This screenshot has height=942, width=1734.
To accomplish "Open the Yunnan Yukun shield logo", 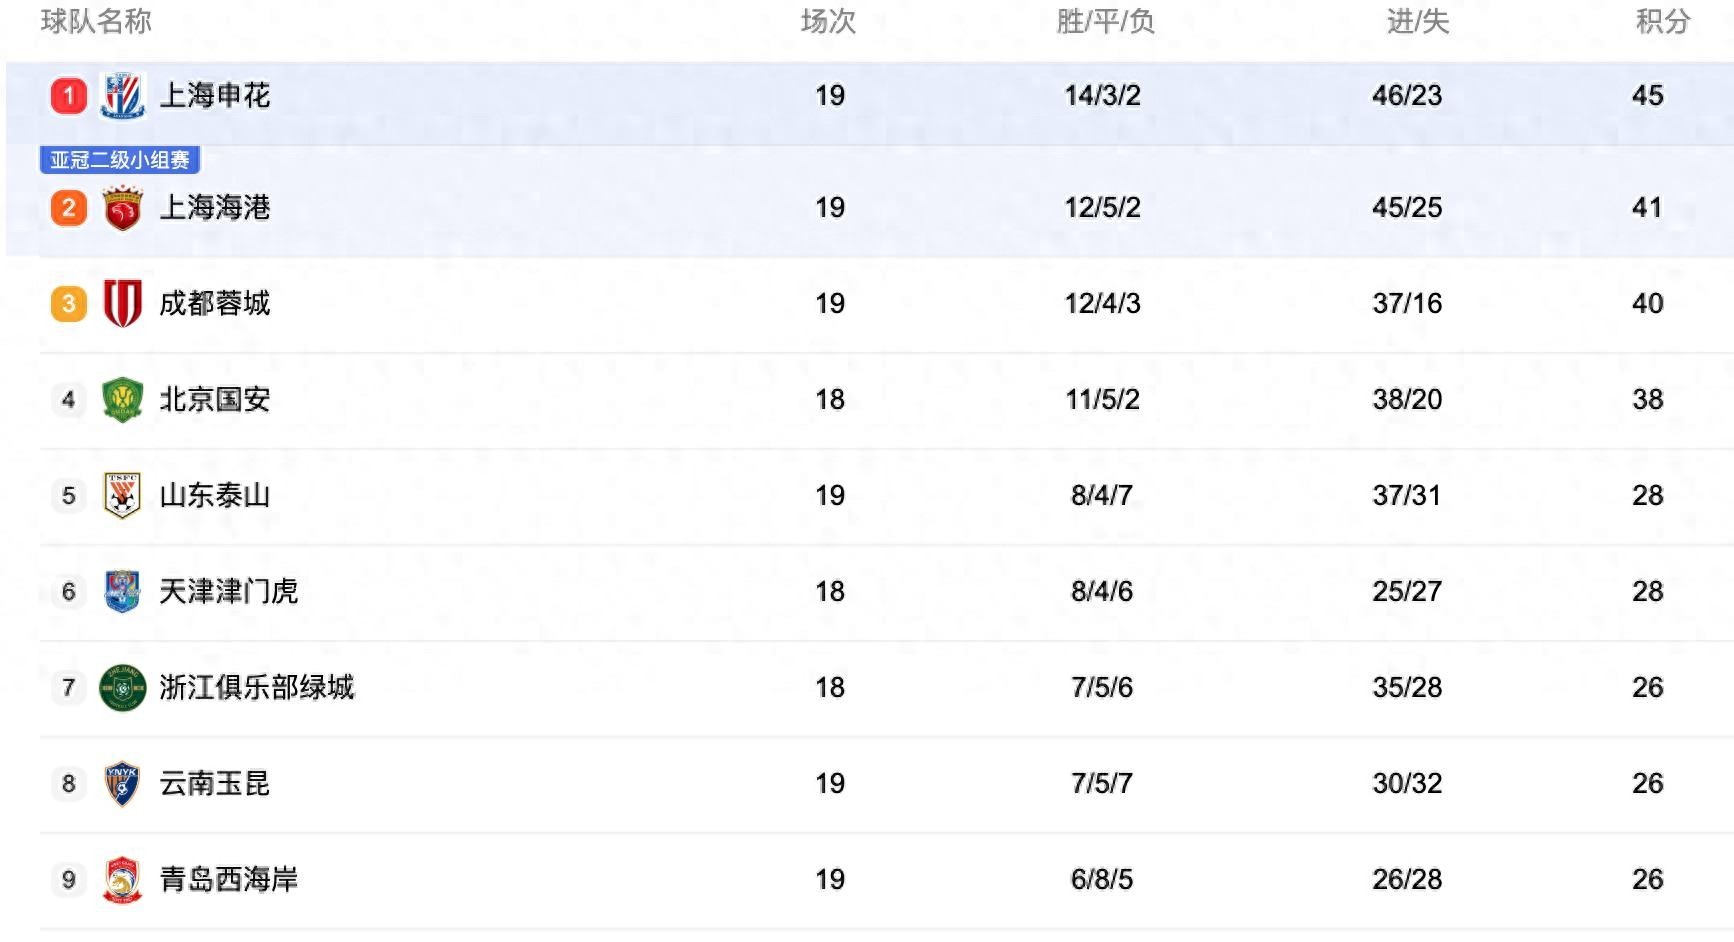I will coord(123,783).
